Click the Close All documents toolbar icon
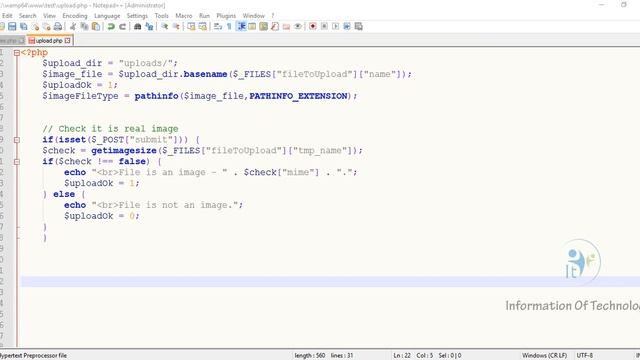Viewport: 640px width, 360px height. click(x=47, y=27)
